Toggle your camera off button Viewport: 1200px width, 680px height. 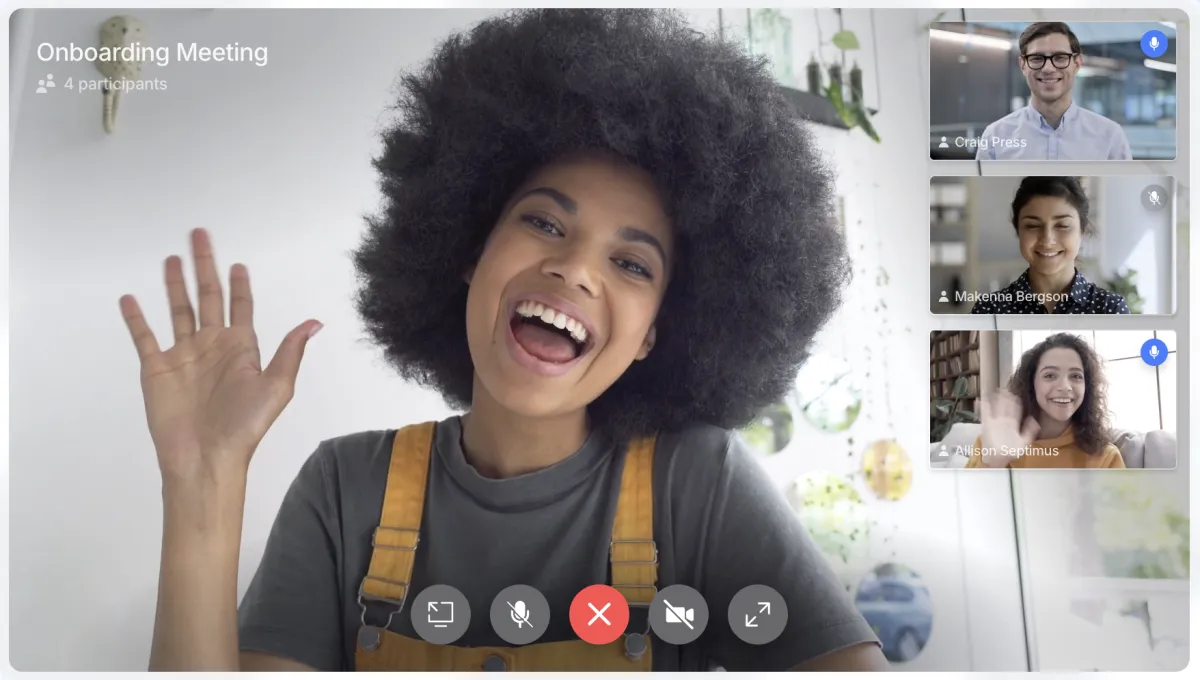678,614
